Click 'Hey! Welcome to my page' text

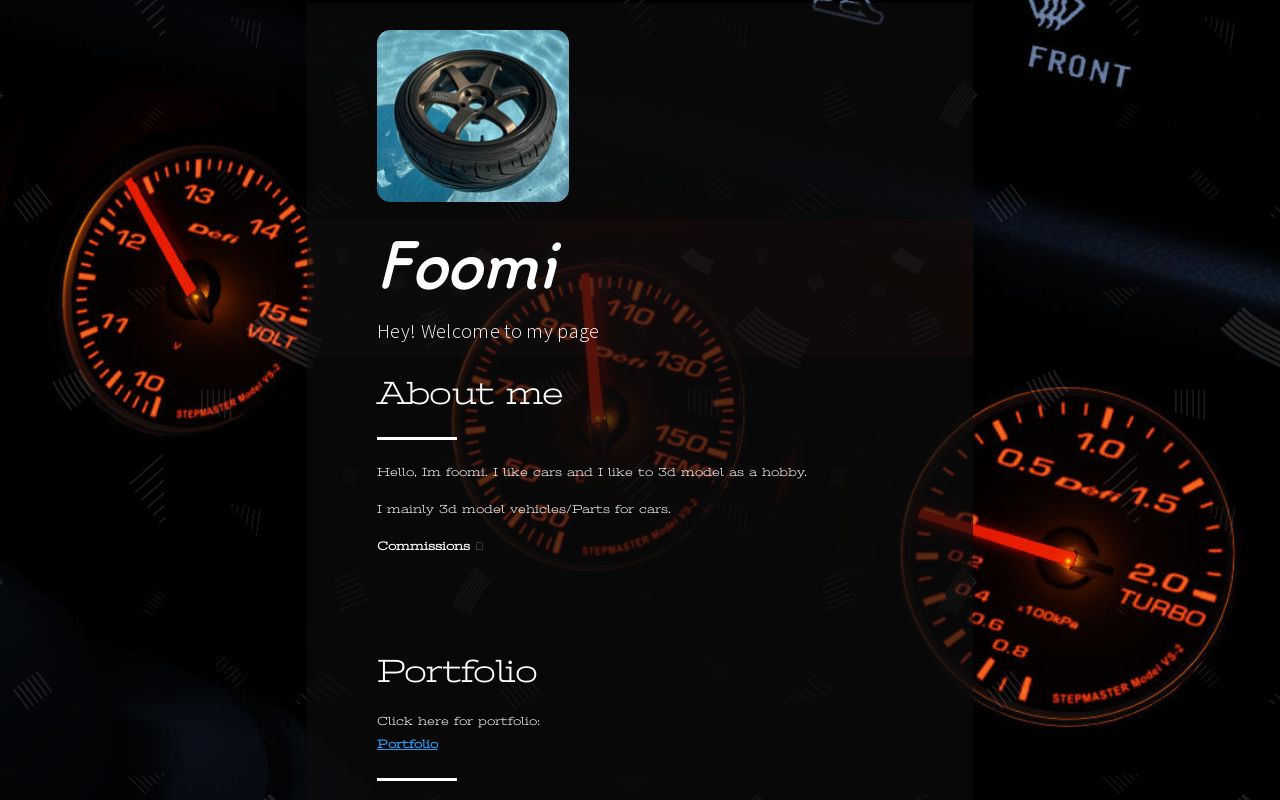pyautogui.click(x=488, y=331)
